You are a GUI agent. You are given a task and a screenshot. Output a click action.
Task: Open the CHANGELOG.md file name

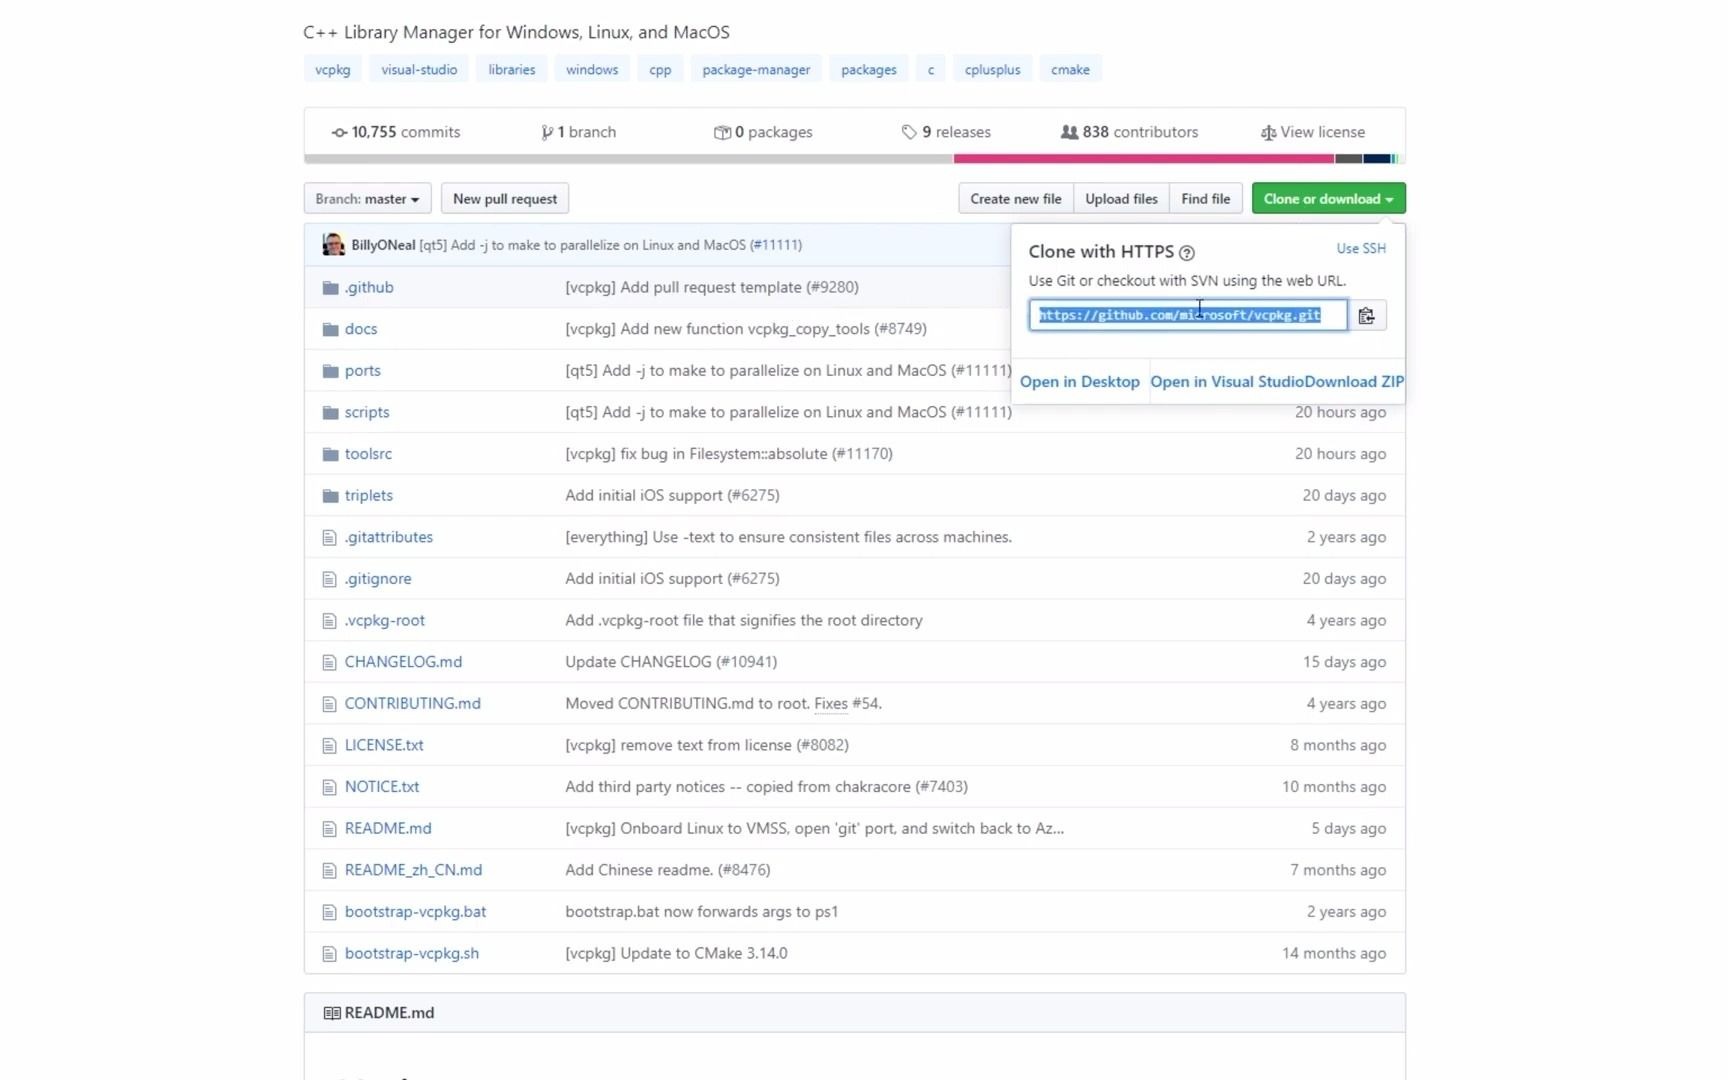(403, 662)
